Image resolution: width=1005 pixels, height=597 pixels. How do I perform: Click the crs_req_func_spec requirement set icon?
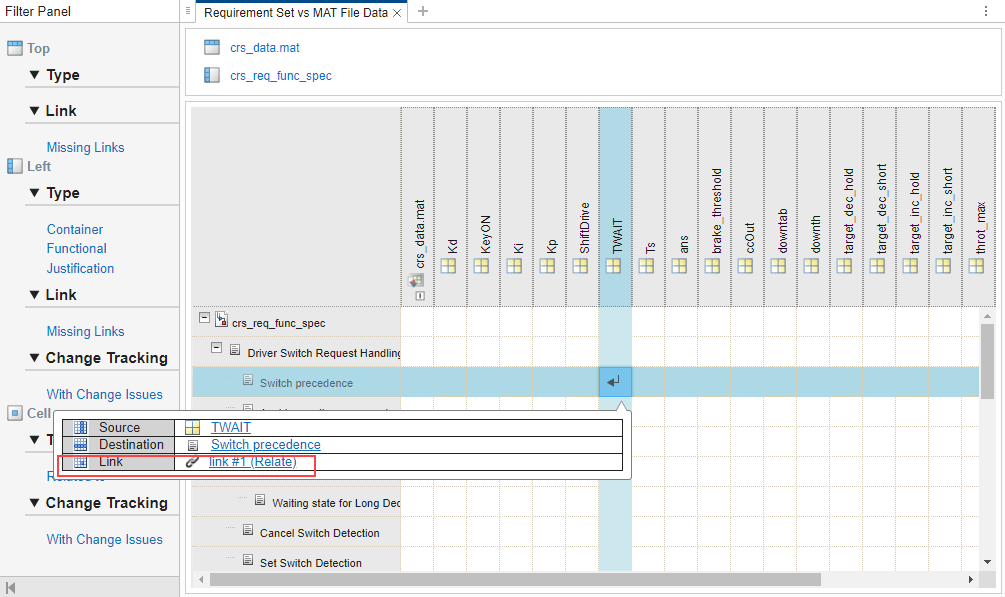click(211, 75)
